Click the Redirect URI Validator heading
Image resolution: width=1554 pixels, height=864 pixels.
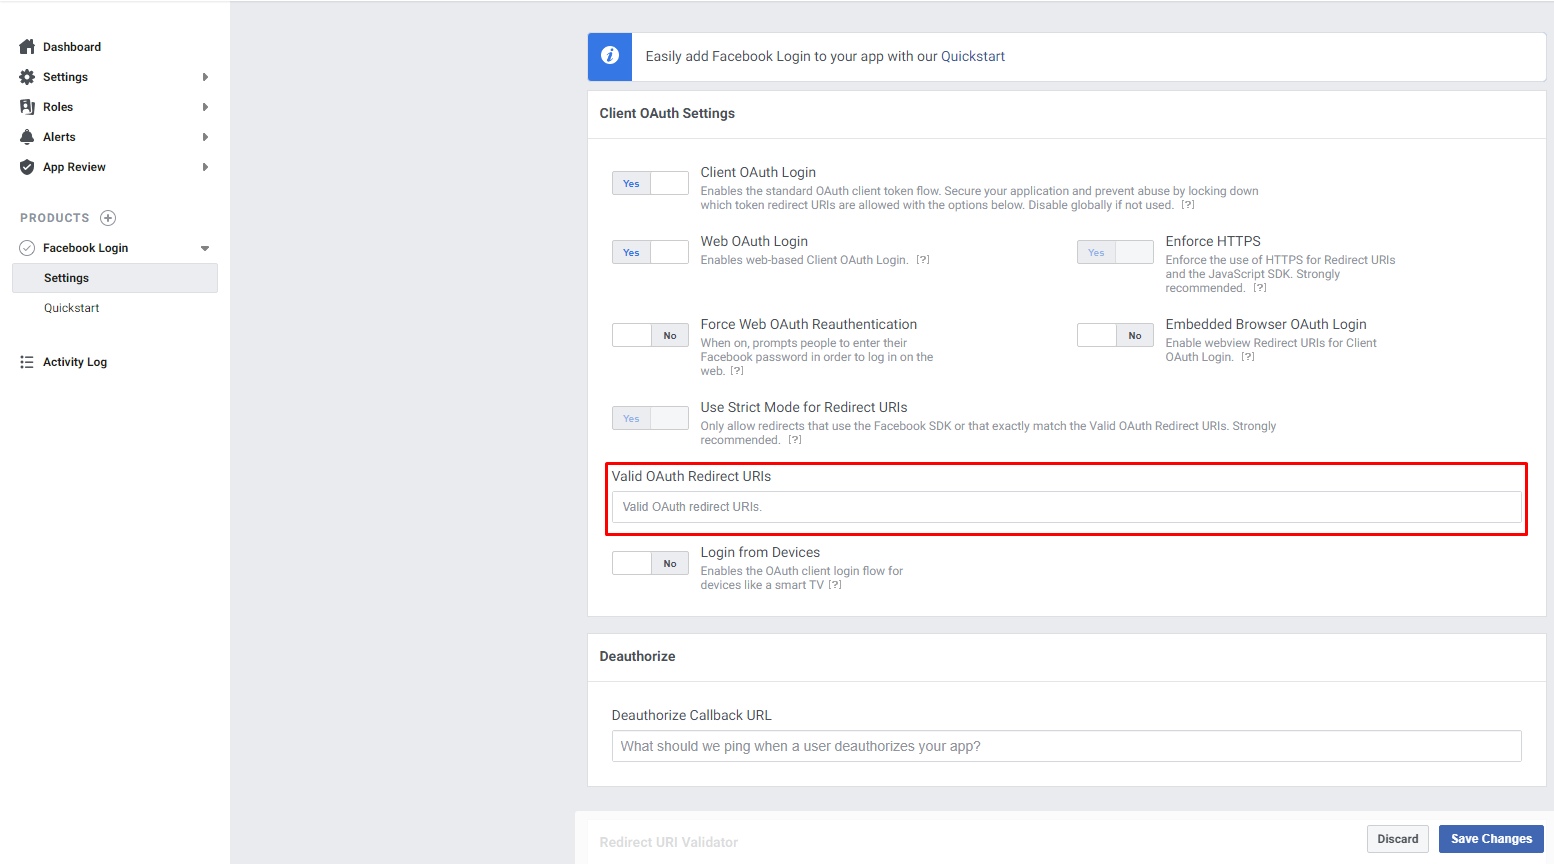669,842
